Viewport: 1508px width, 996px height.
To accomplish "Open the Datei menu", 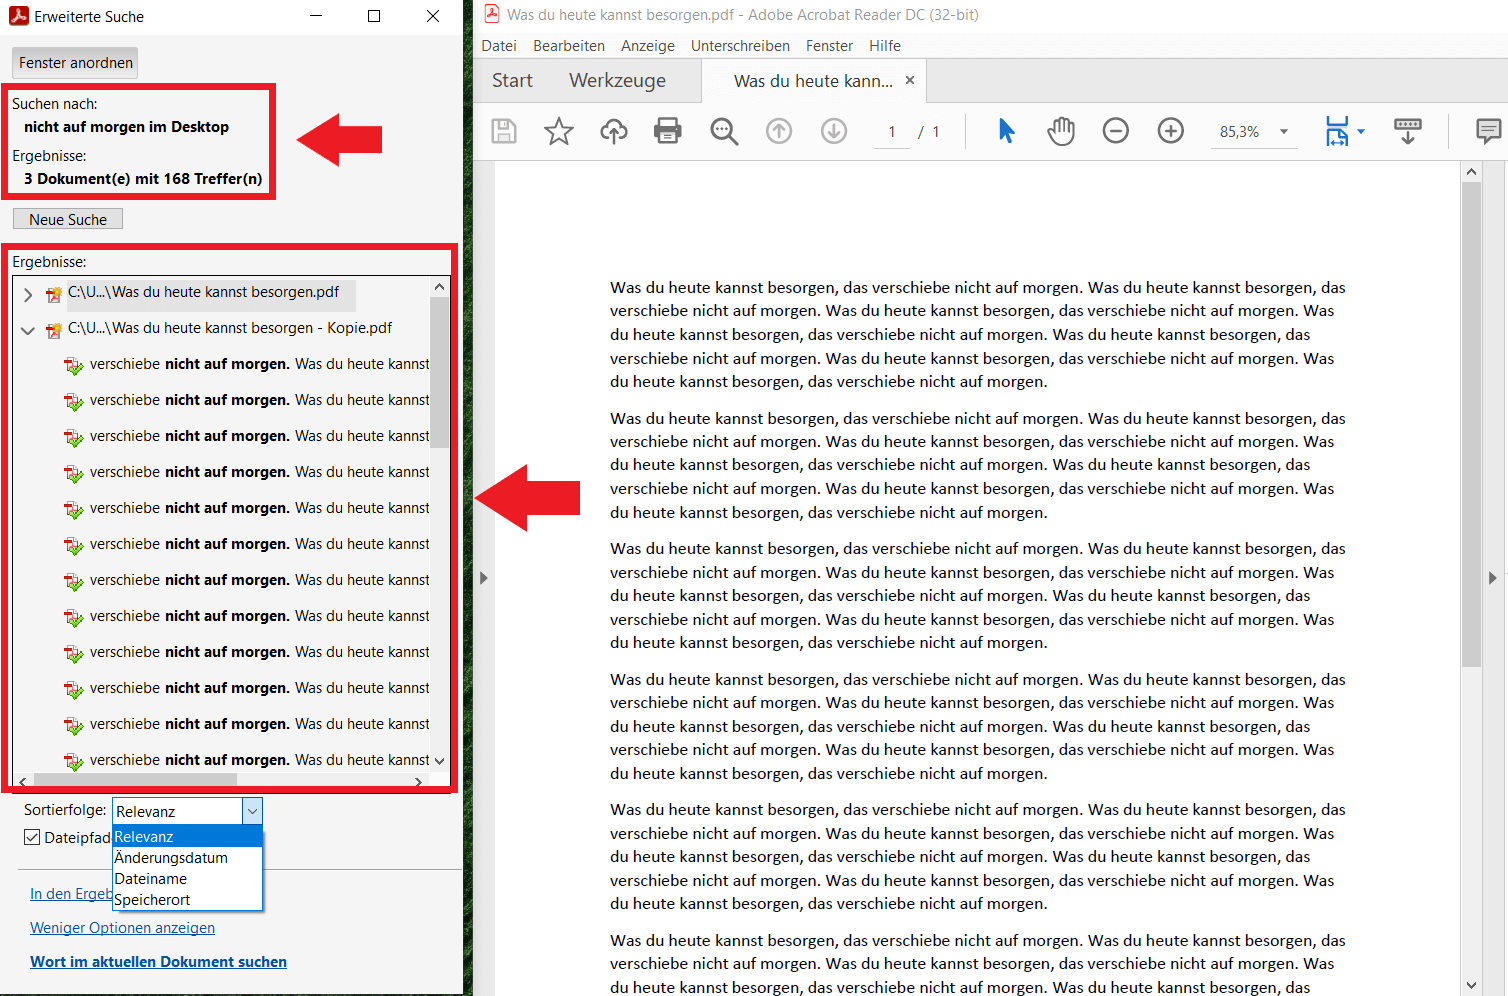I will point(499,46).
